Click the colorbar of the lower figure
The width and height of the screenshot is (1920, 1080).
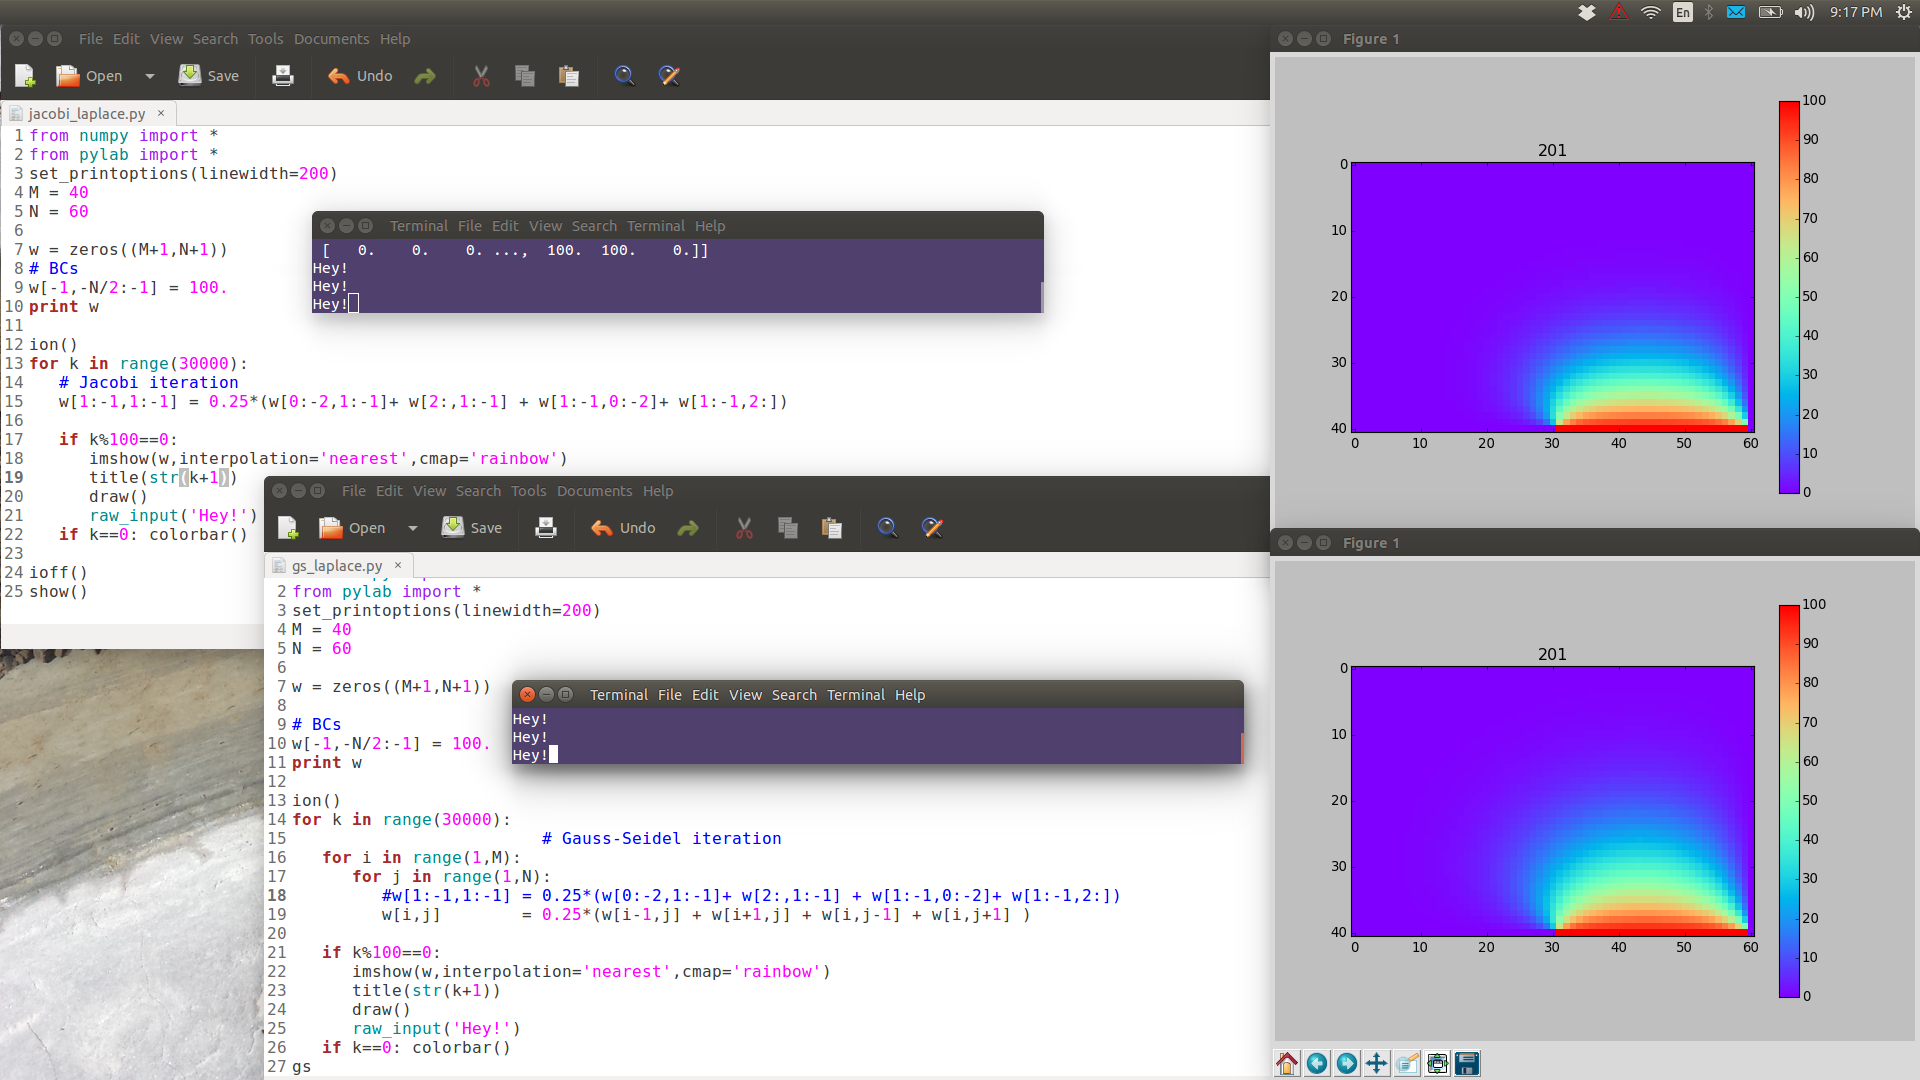coord(1789,800)
